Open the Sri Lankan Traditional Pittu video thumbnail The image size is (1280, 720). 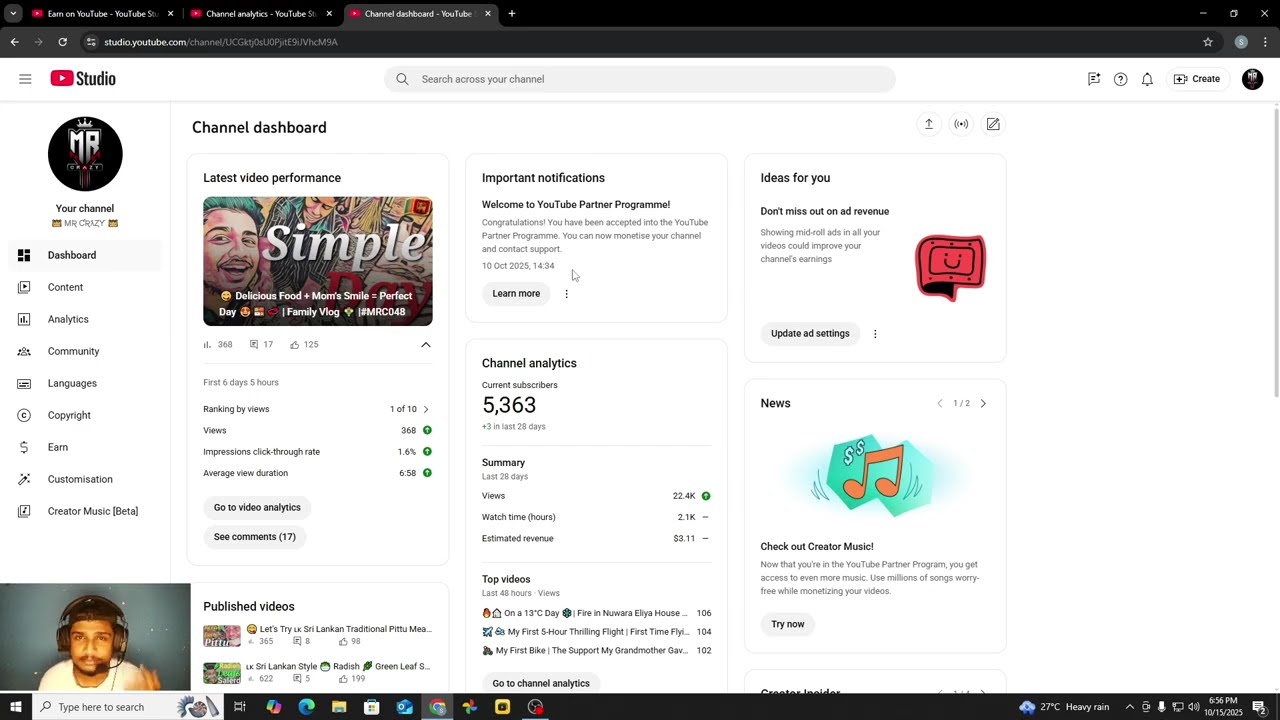[222, 636]
